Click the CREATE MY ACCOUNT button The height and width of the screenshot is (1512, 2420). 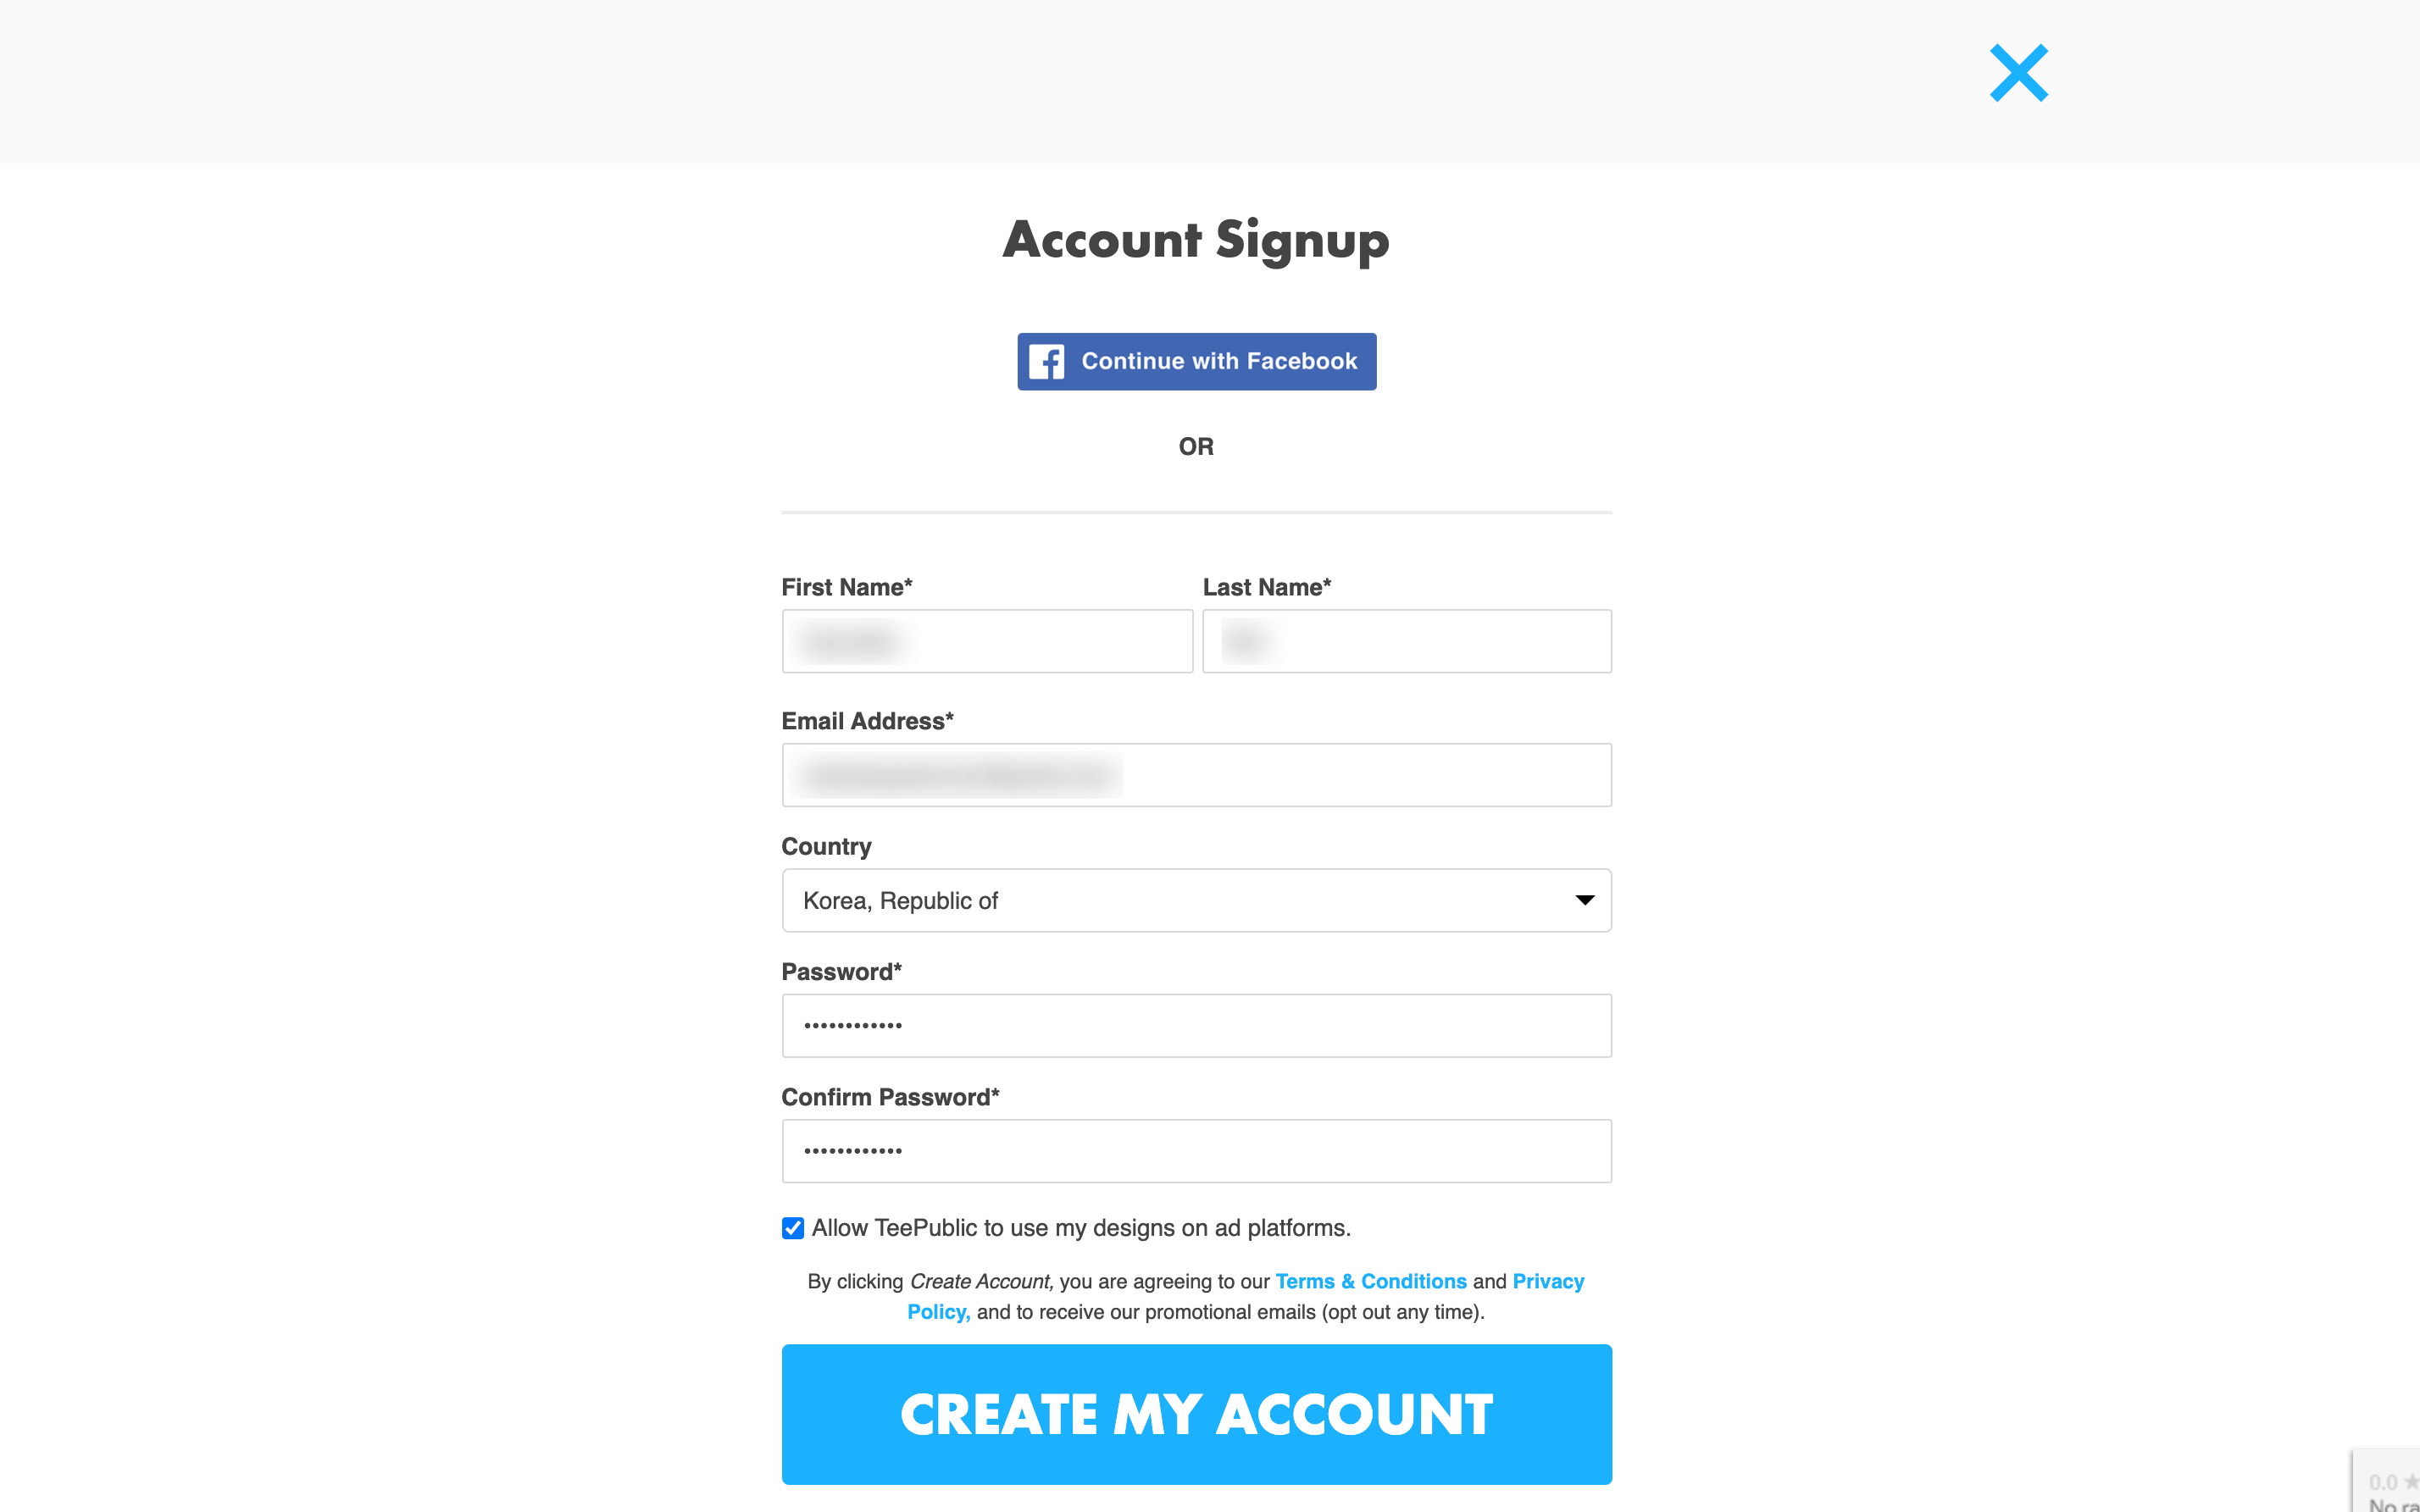point(1197,1413)
